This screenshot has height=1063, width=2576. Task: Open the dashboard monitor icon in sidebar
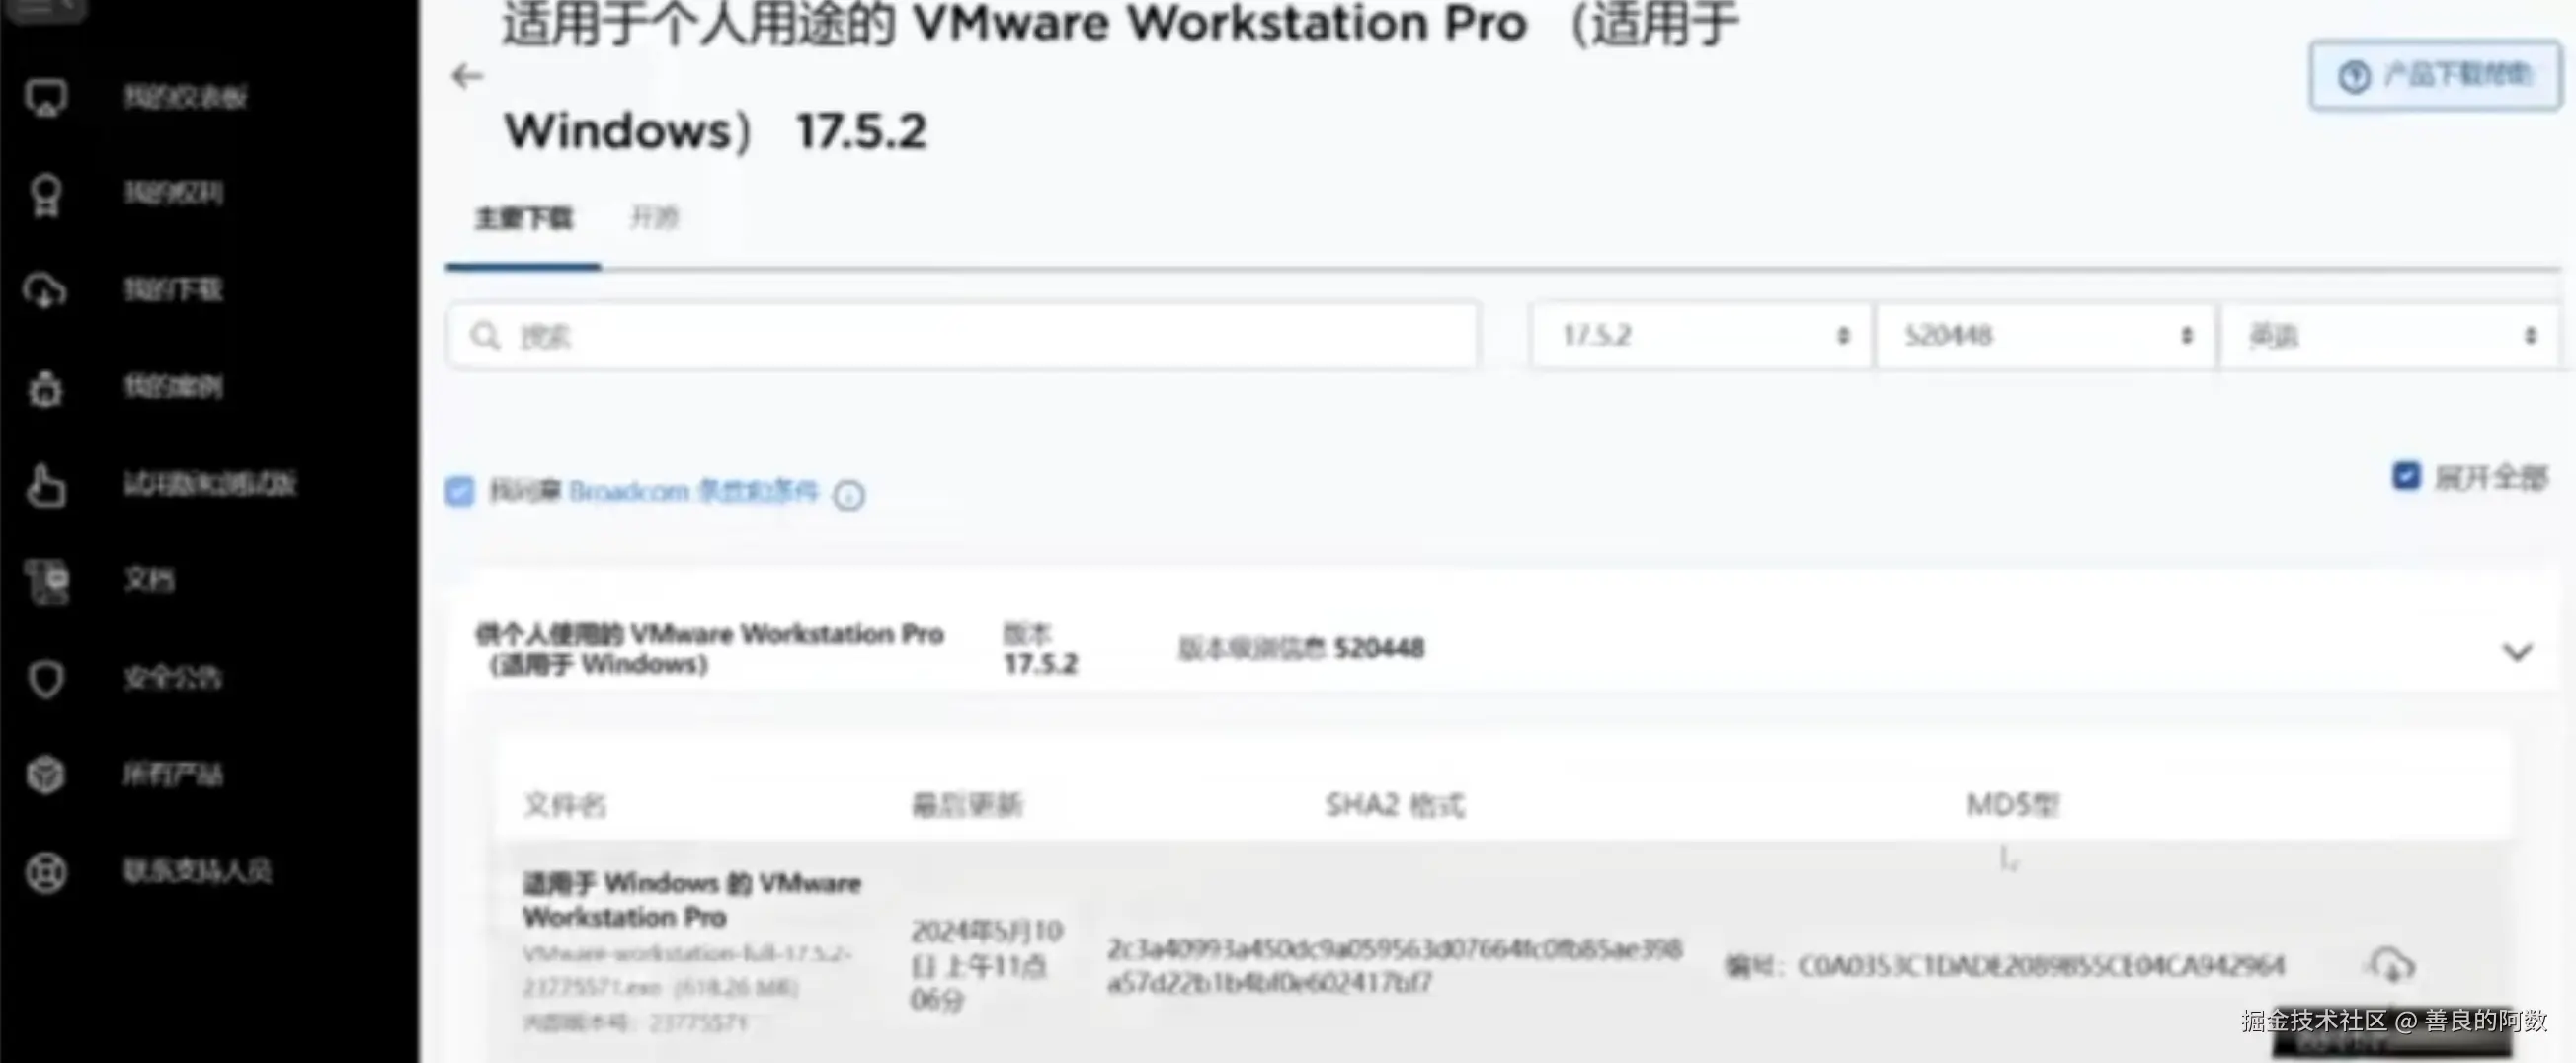coord(46,98)
